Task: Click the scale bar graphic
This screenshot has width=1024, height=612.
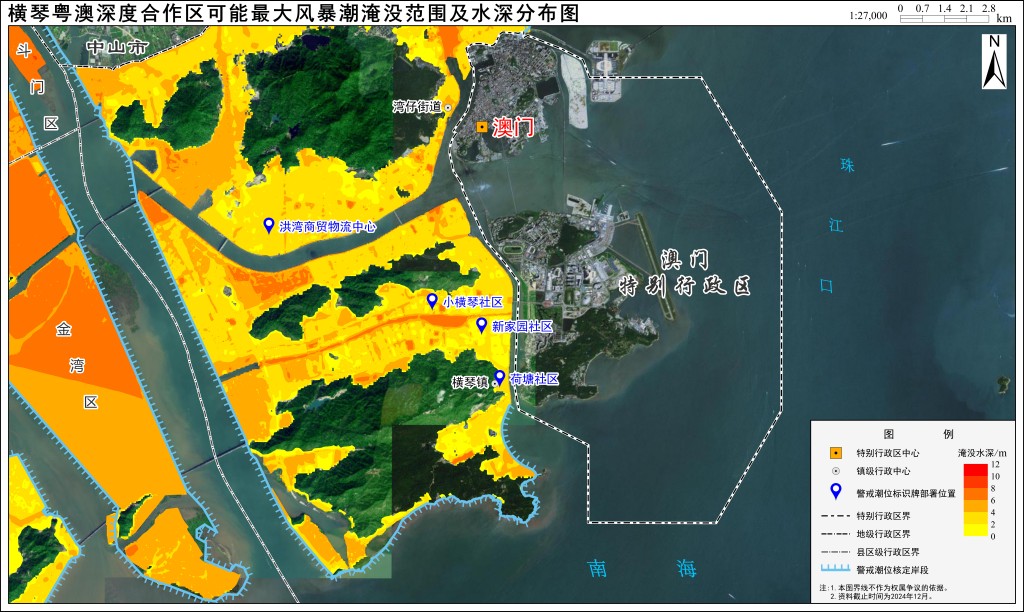Action: (944, 18)
